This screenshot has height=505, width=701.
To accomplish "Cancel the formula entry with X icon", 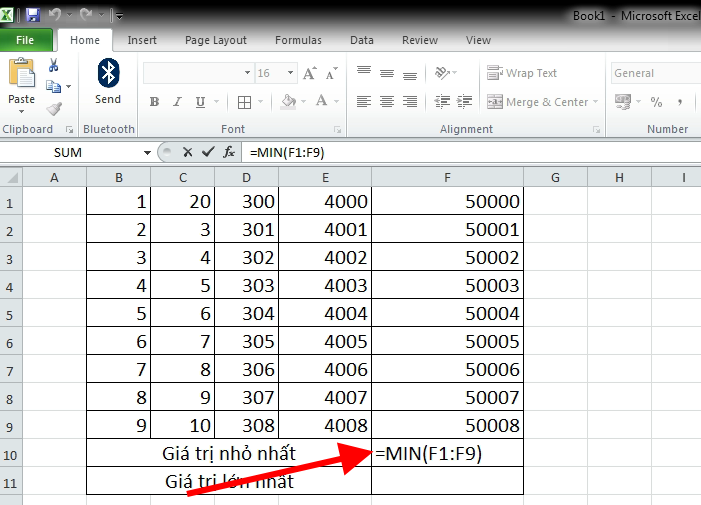I will (x=188, y=152).
